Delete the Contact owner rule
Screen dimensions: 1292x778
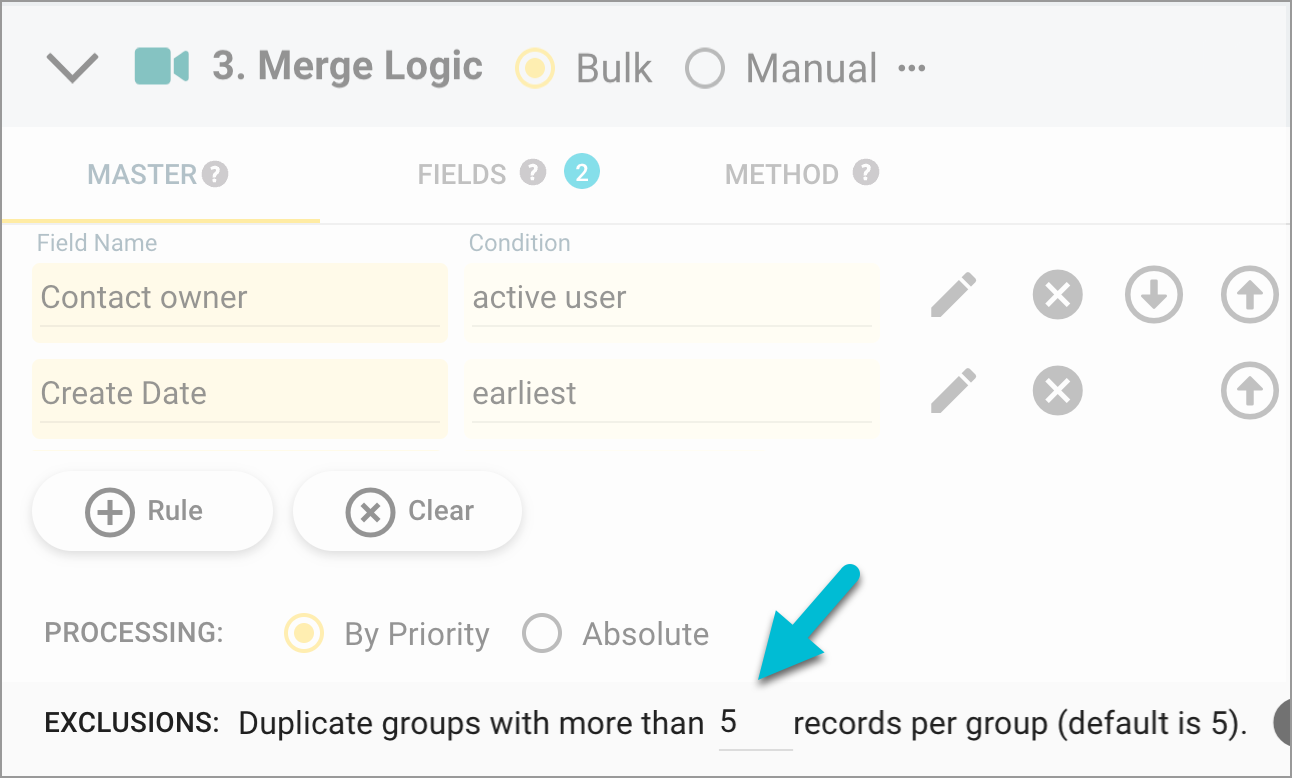1057,294
